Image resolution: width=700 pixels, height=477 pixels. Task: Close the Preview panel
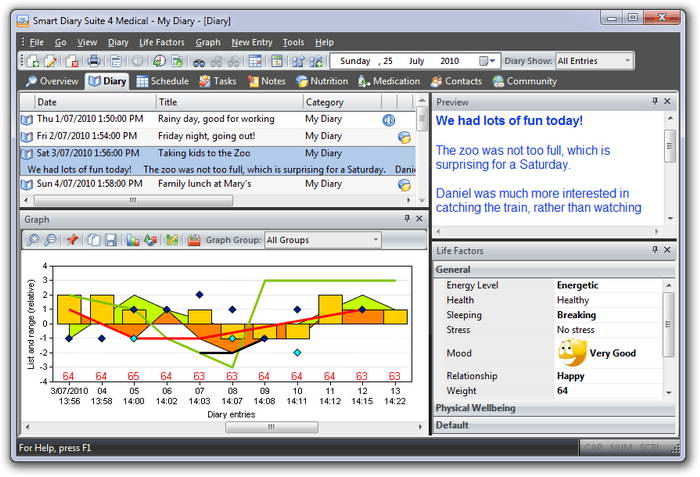tap(667, 101)
